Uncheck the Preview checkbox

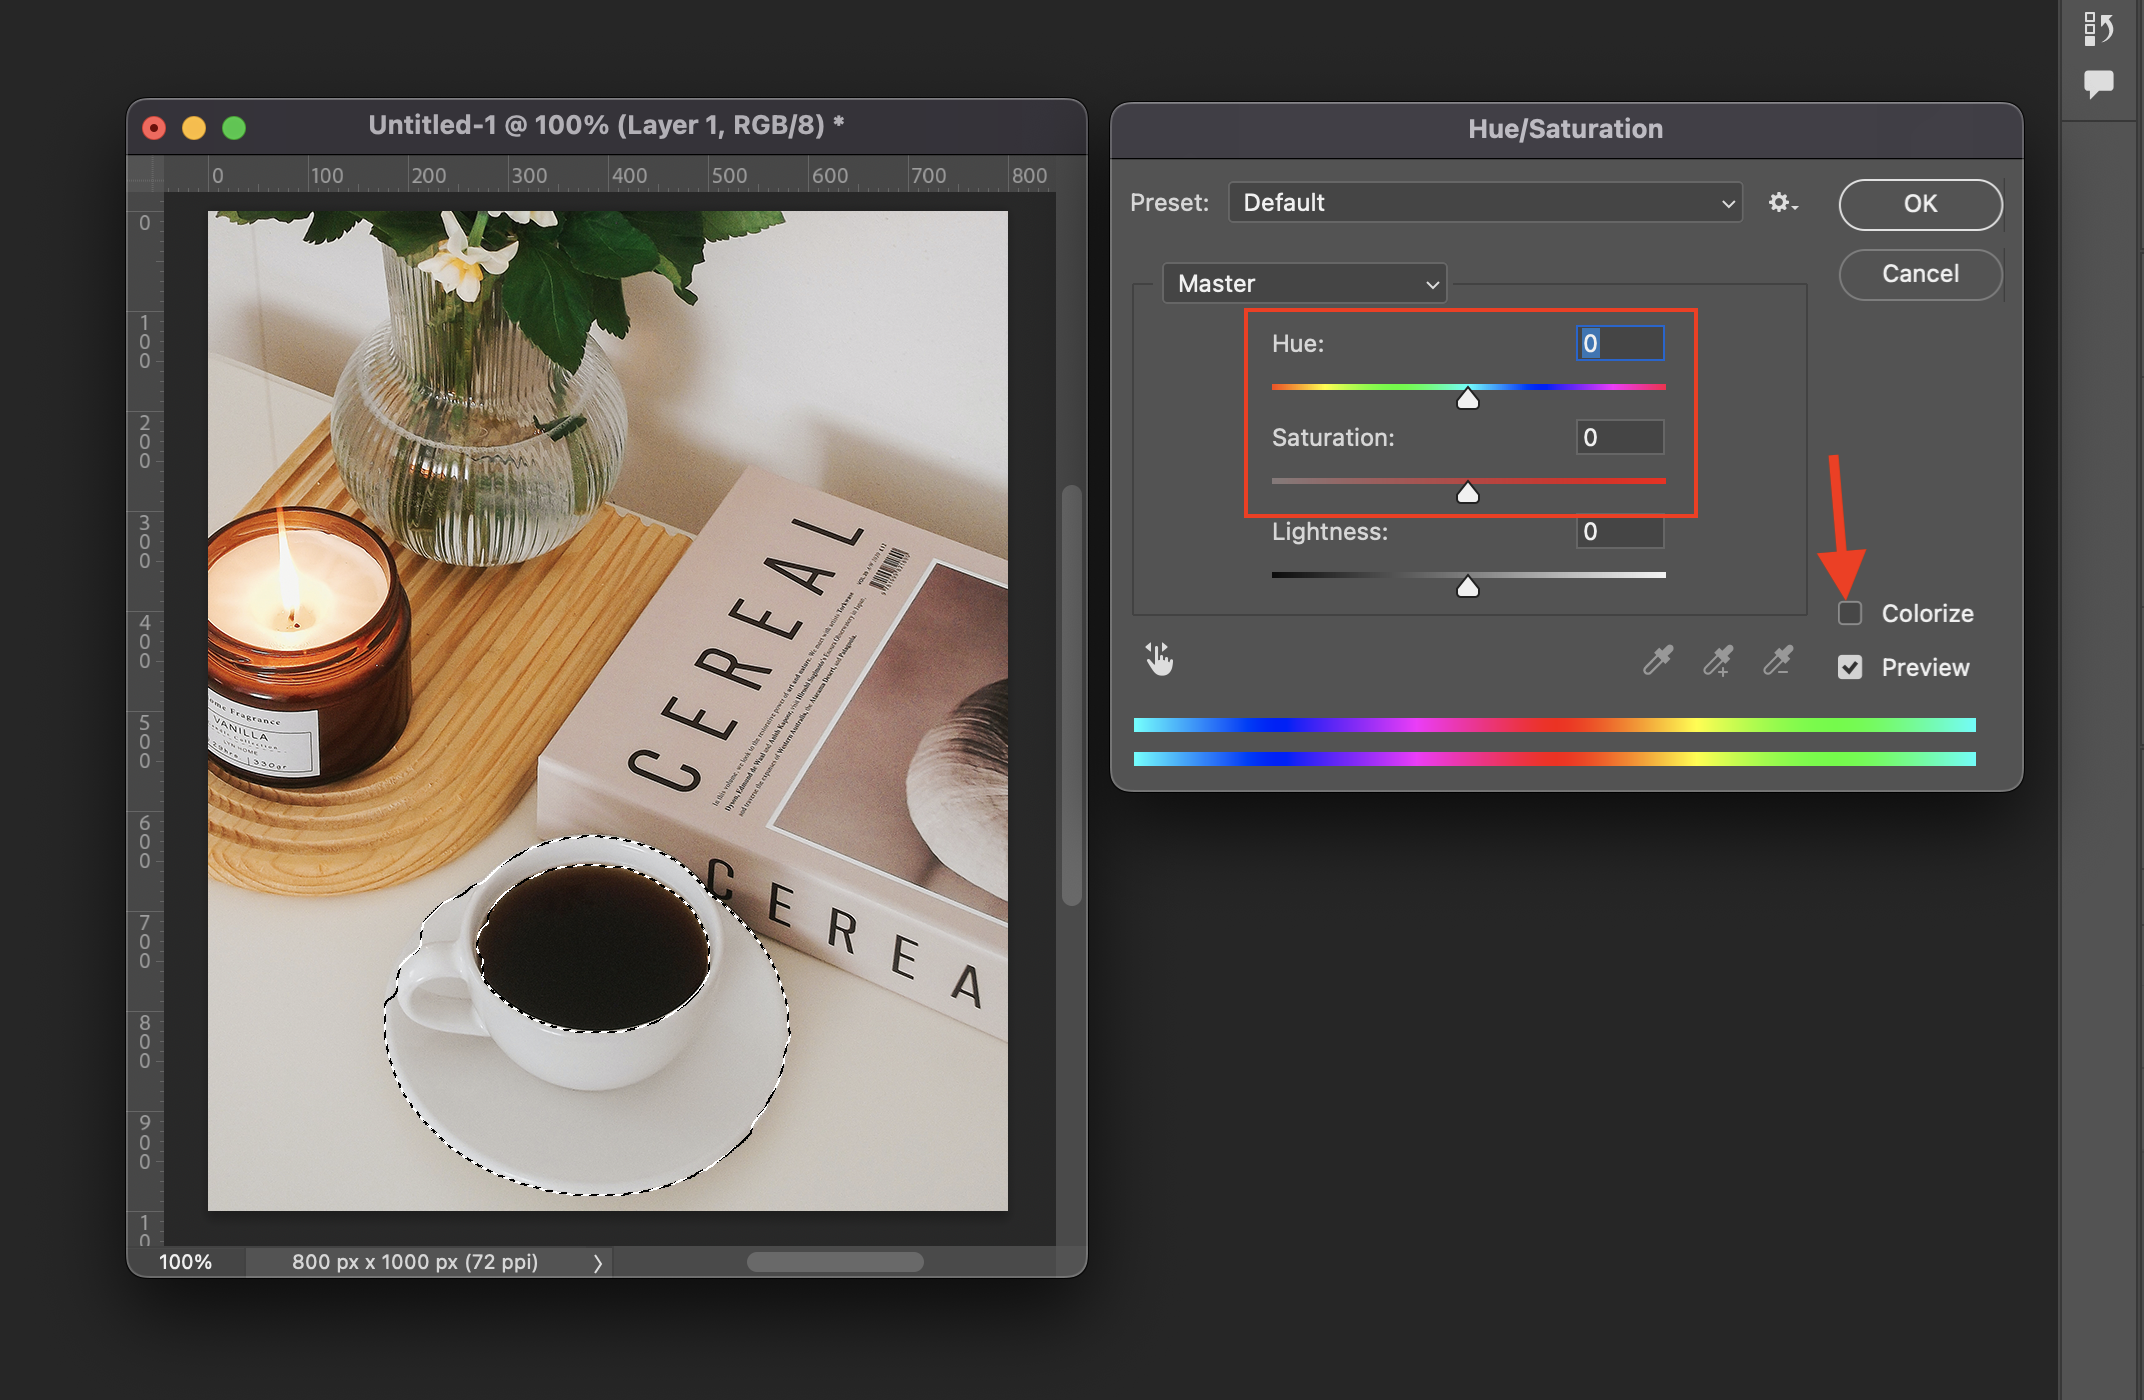click(1850, 667)
